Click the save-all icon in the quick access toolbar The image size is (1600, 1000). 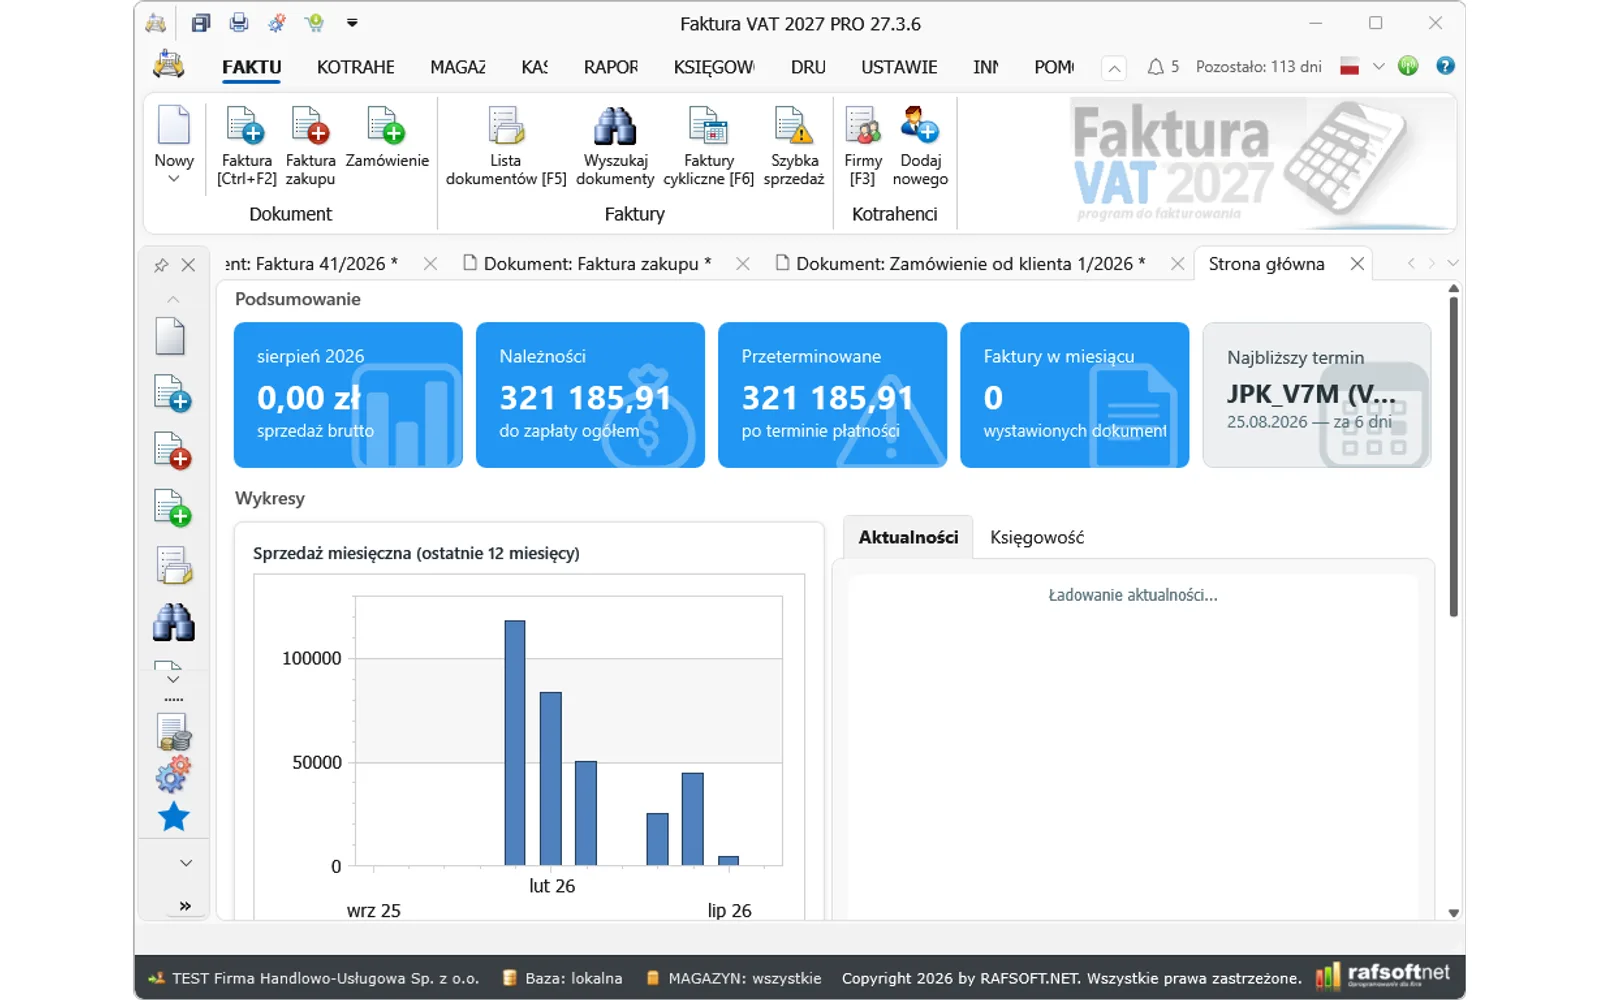(201, 23)
